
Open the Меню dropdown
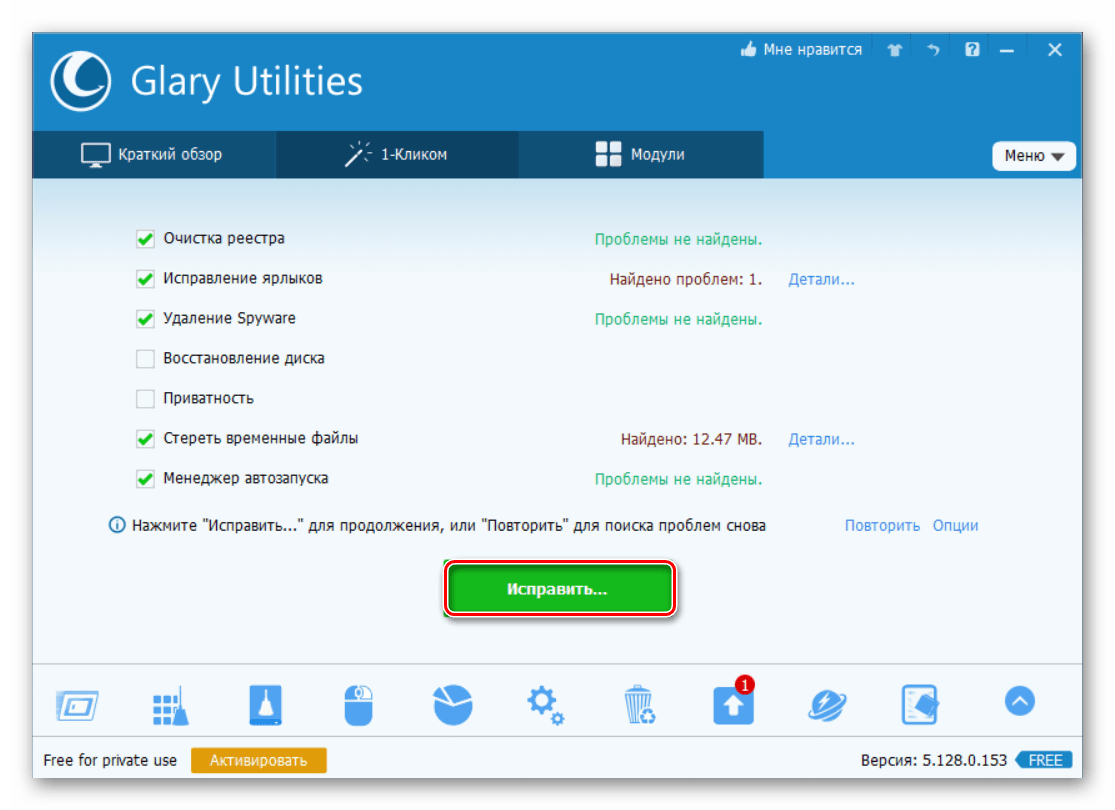(1033, 155)
